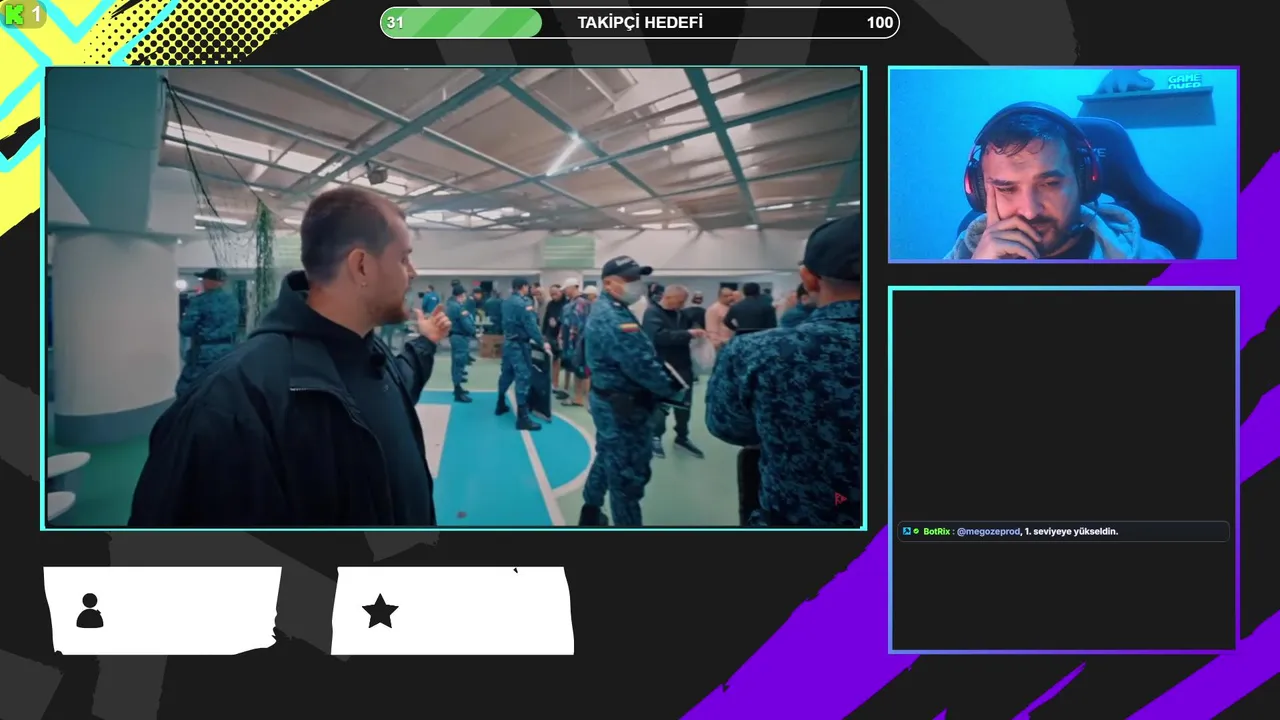Click the follower goal progress bar
The height and width of the screenshot is (720, 1280).
point(640,22)
